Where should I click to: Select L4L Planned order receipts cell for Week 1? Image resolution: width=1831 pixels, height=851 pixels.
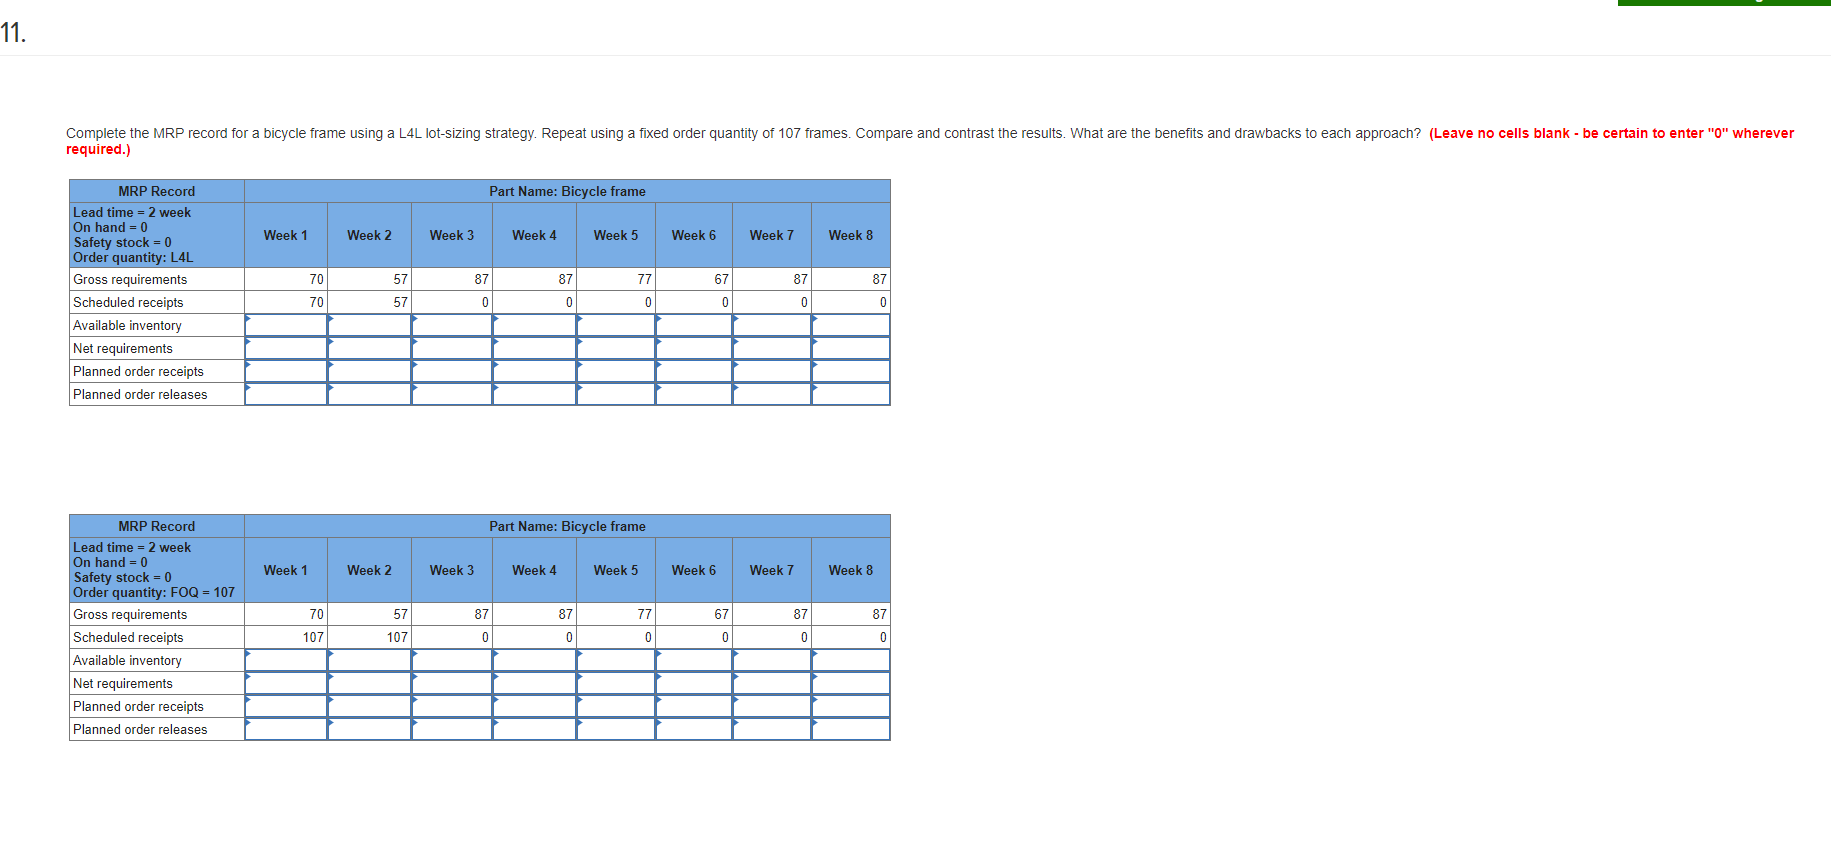click(286, 371)
